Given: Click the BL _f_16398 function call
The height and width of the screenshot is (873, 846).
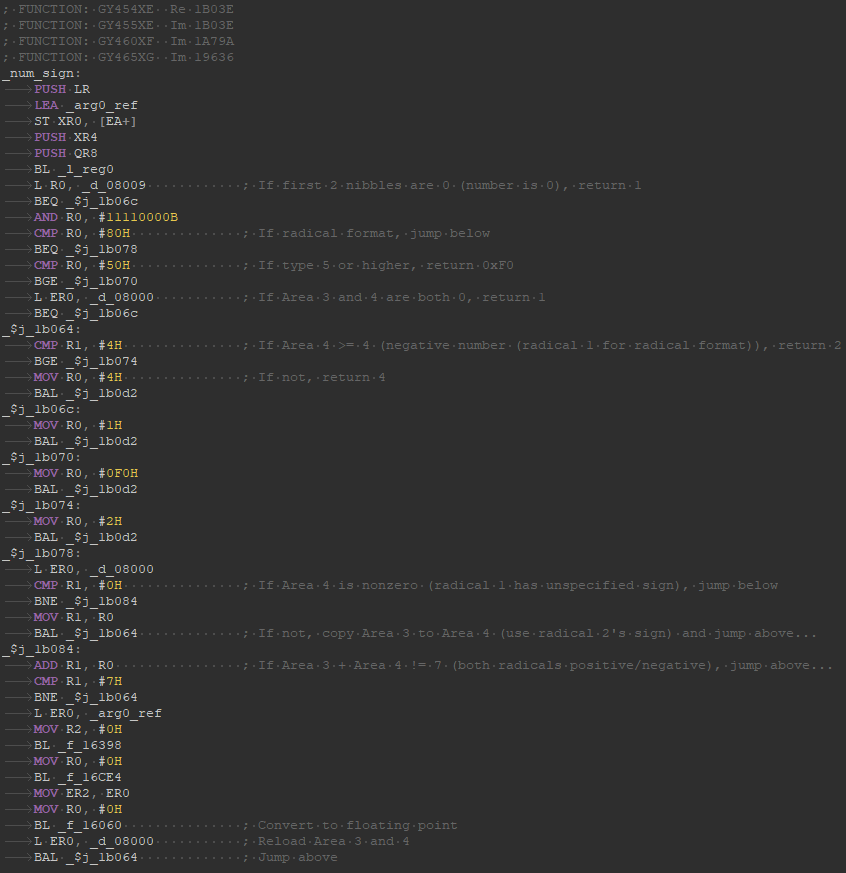Looking at the screenshot, I should (x=78, y=745).
